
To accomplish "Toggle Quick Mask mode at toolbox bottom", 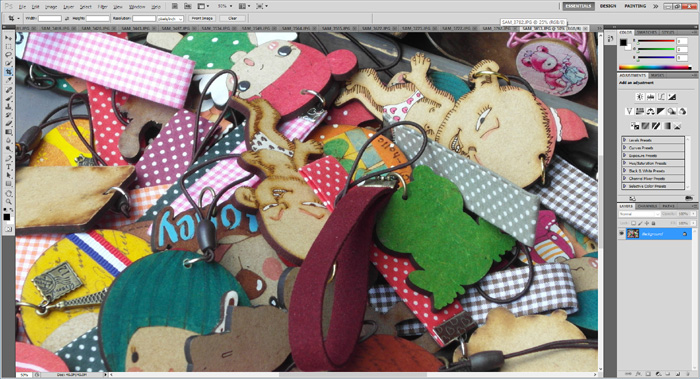I will coord(8,229).
